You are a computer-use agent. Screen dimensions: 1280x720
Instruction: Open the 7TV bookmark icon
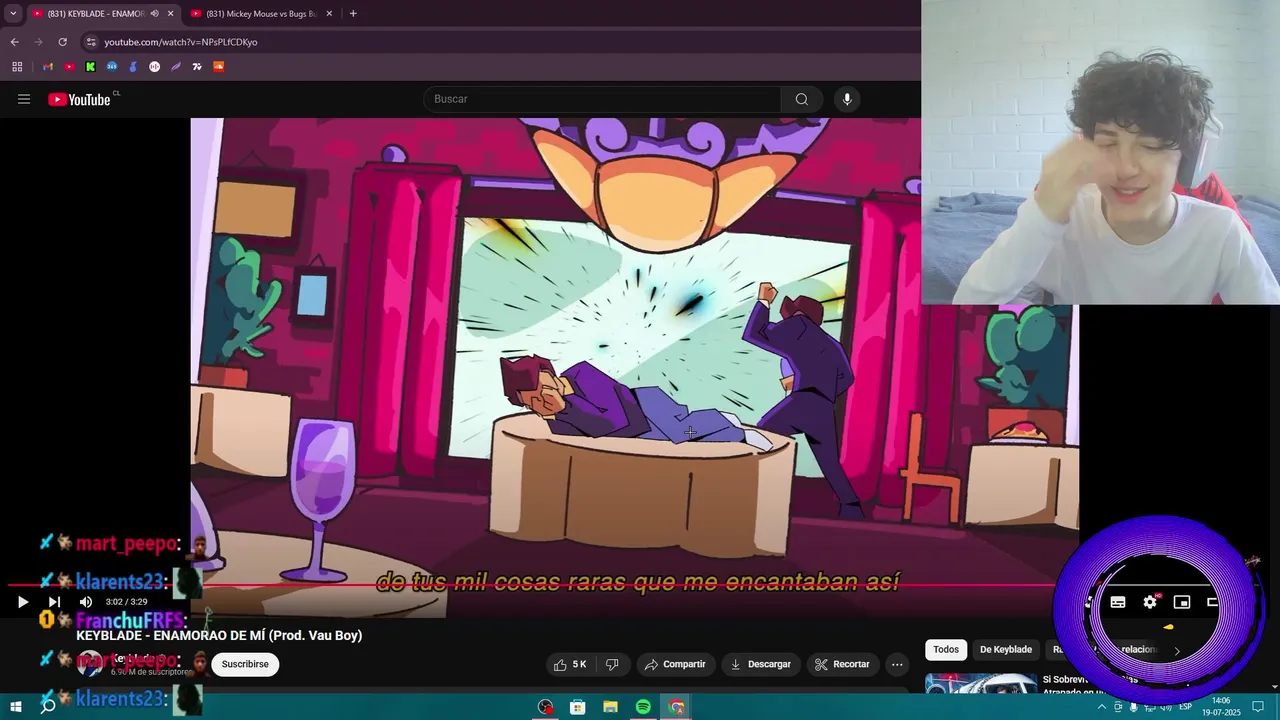click(x=197, y=67)
